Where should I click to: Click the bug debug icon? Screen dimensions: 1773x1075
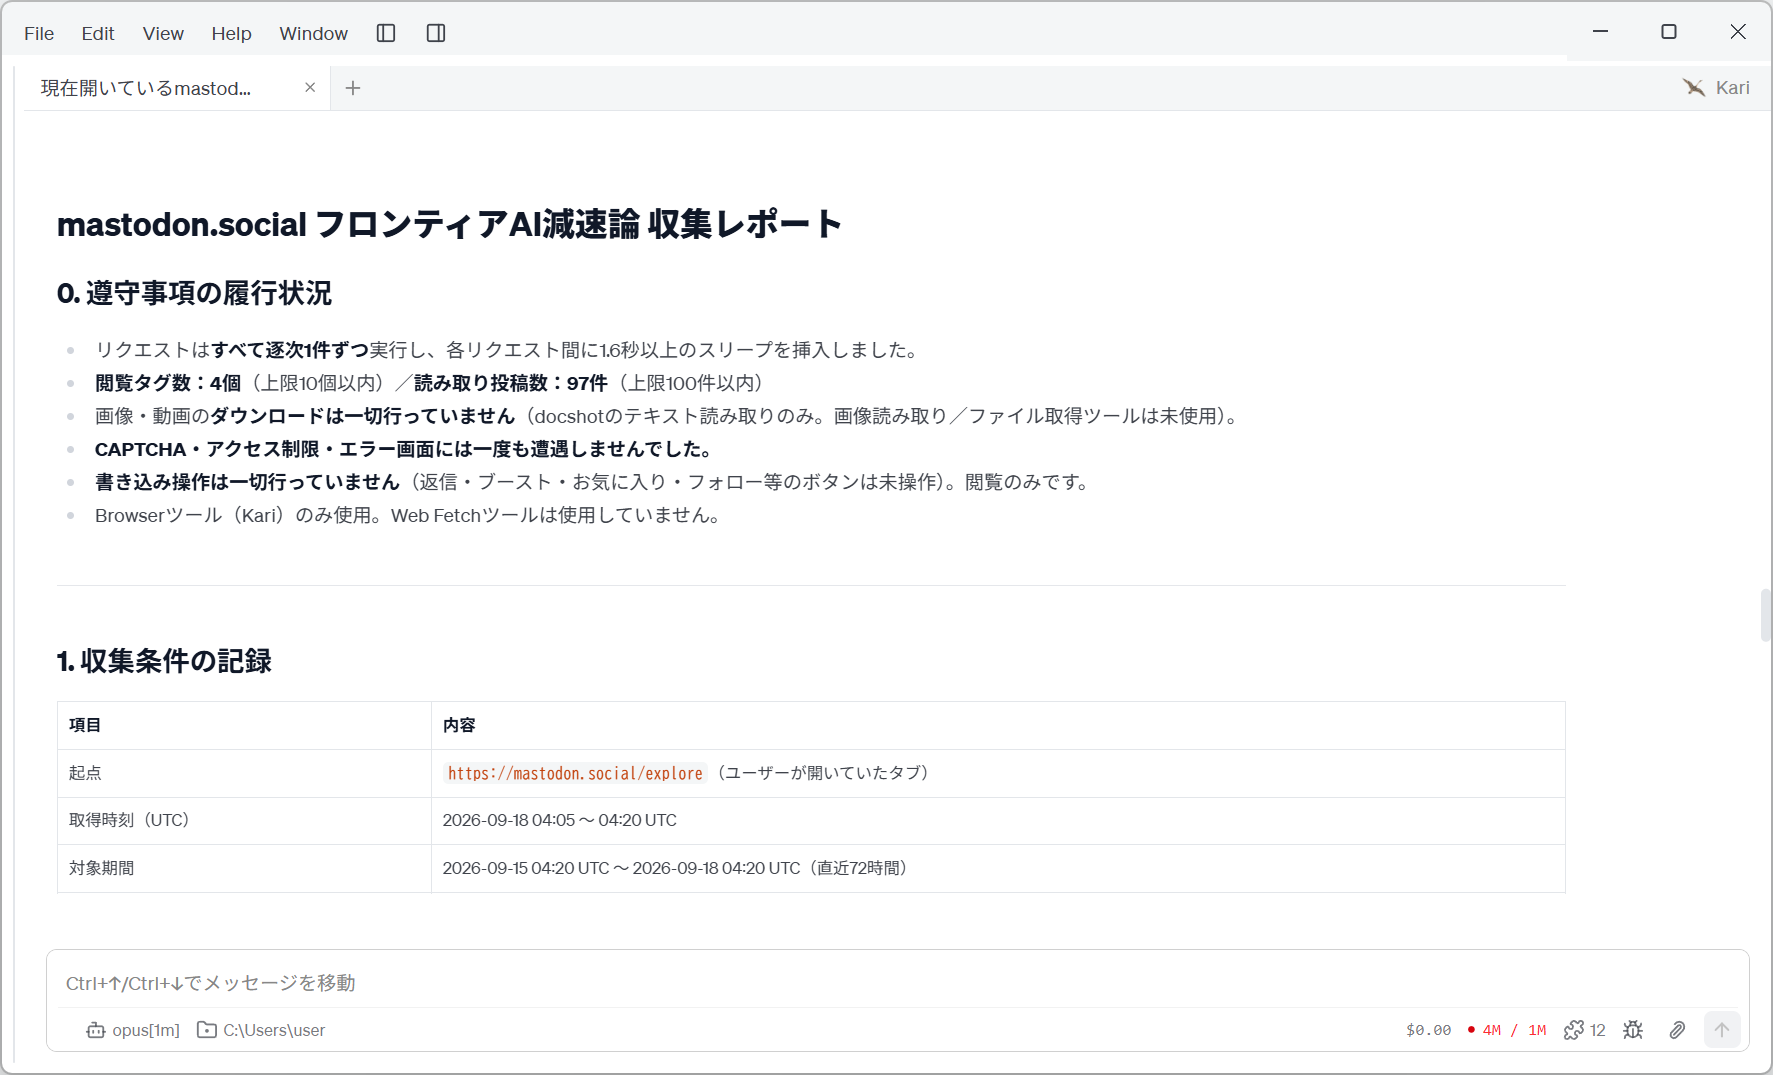[x=1633, y=1030]
